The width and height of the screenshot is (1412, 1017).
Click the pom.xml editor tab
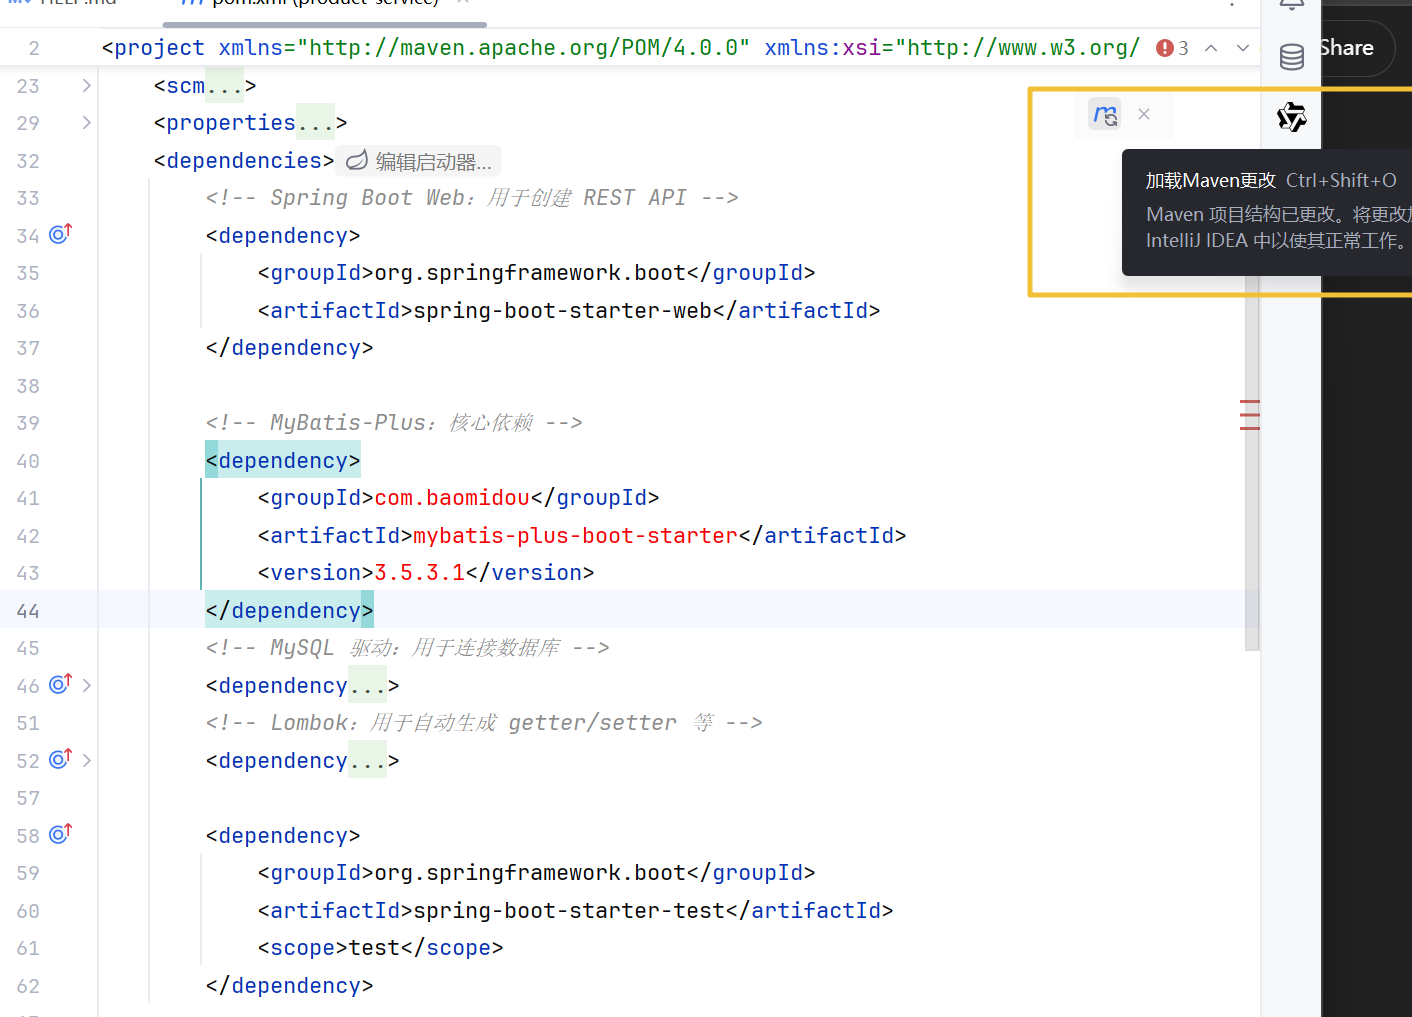click(x=325, y=4)
